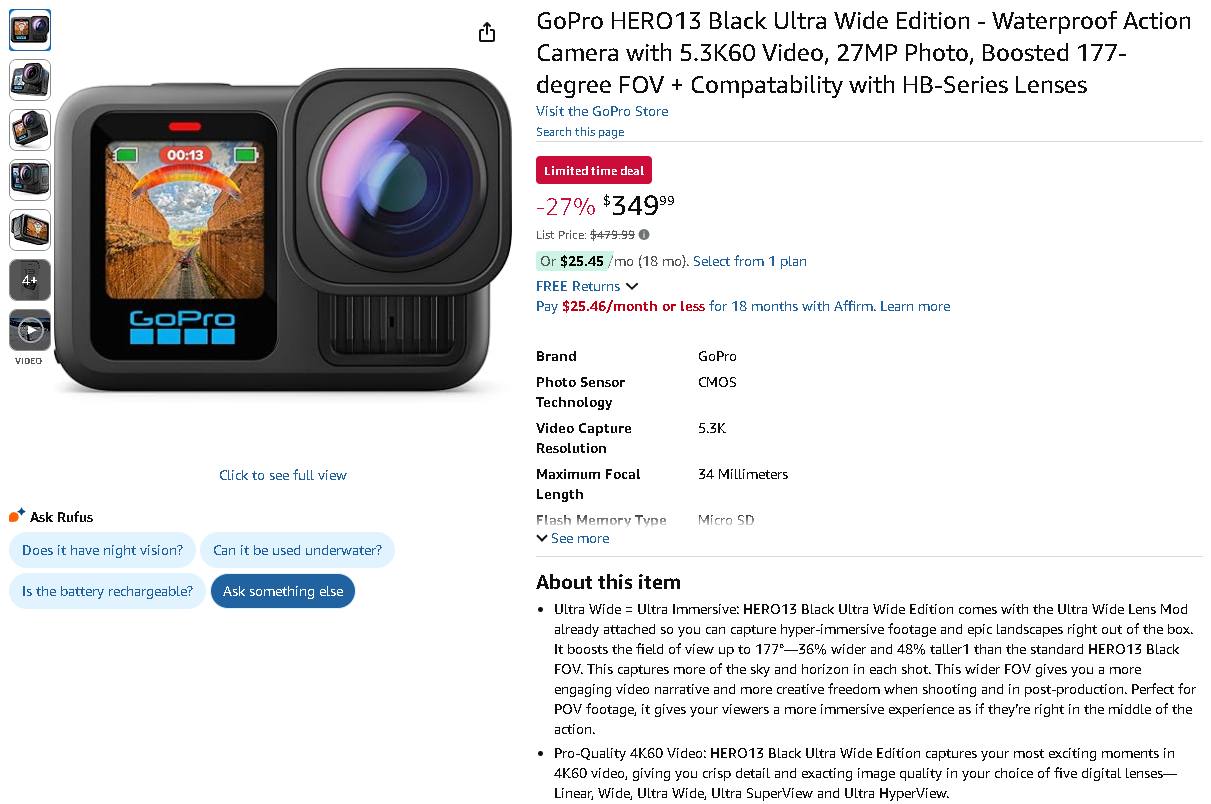Visit the GoPro Store link
This screenshot has width=1211, height=804.
tap(602, 111)
